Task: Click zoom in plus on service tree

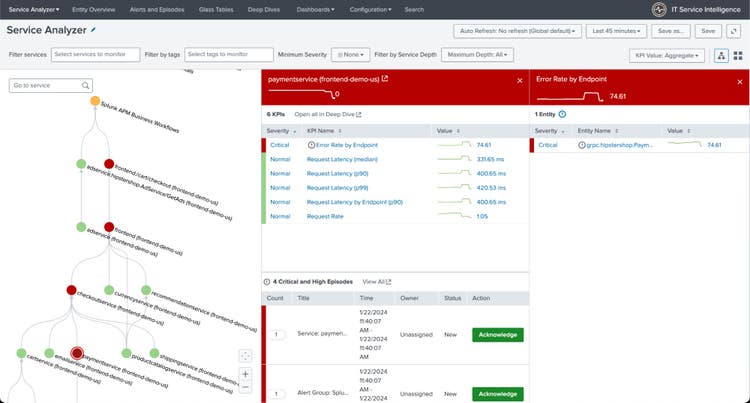Action: (246, 374)
